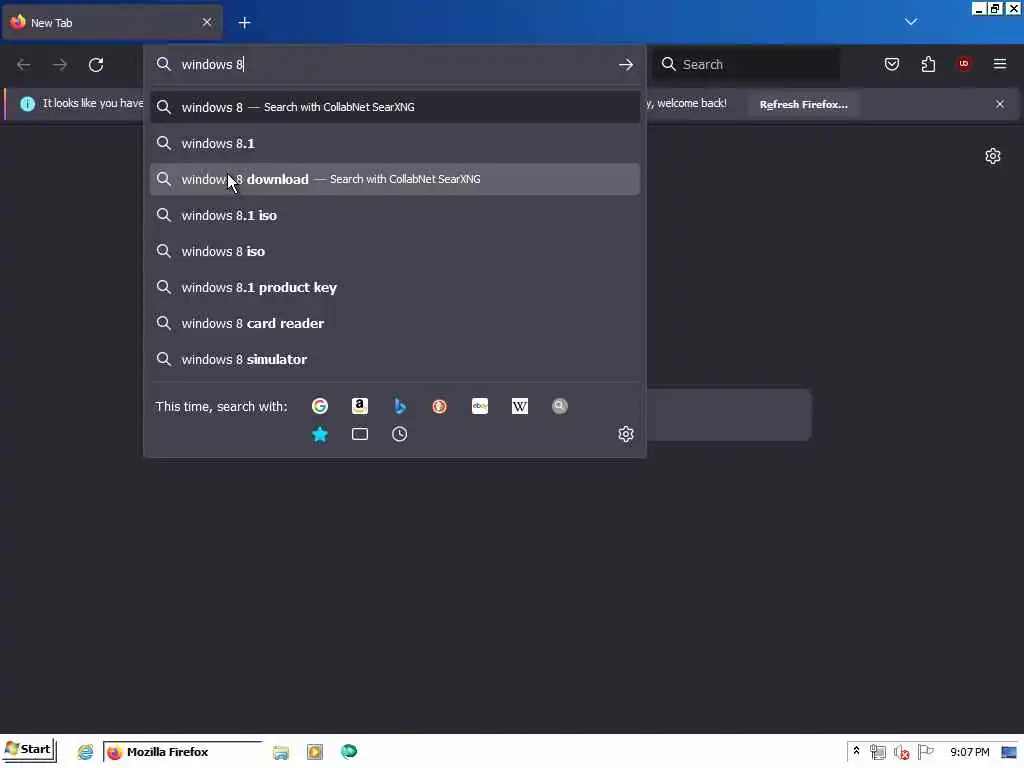The width and height of the screenshot is (1024, 768).
Task: Choose 'windows 8 simulator' suggestion
Action: 394,359
